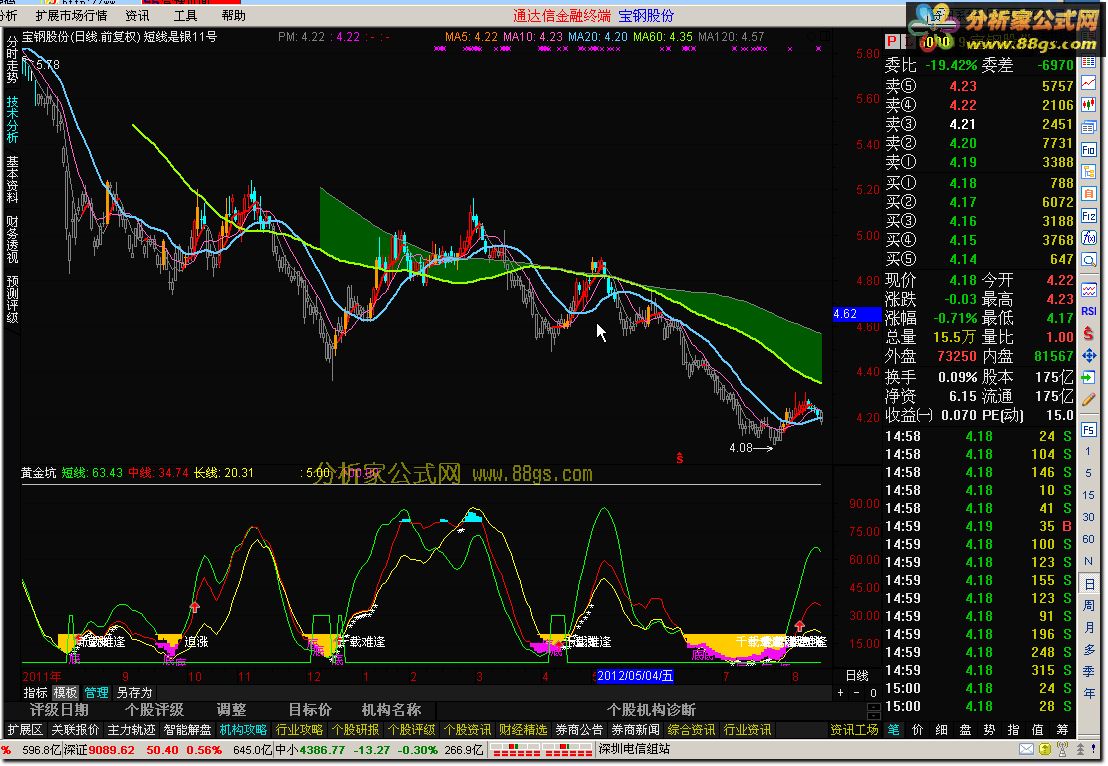Click the F10 company info icon

pos(1089,149)
